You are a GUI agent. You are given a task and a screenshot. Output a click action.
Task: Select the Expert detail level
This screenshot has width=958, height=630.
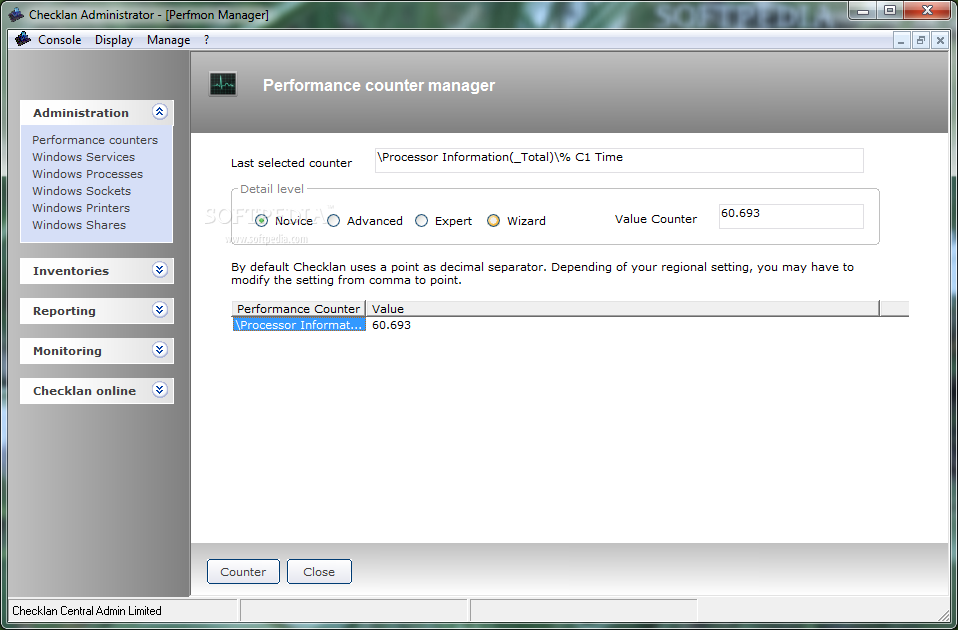tap(422, 221)
